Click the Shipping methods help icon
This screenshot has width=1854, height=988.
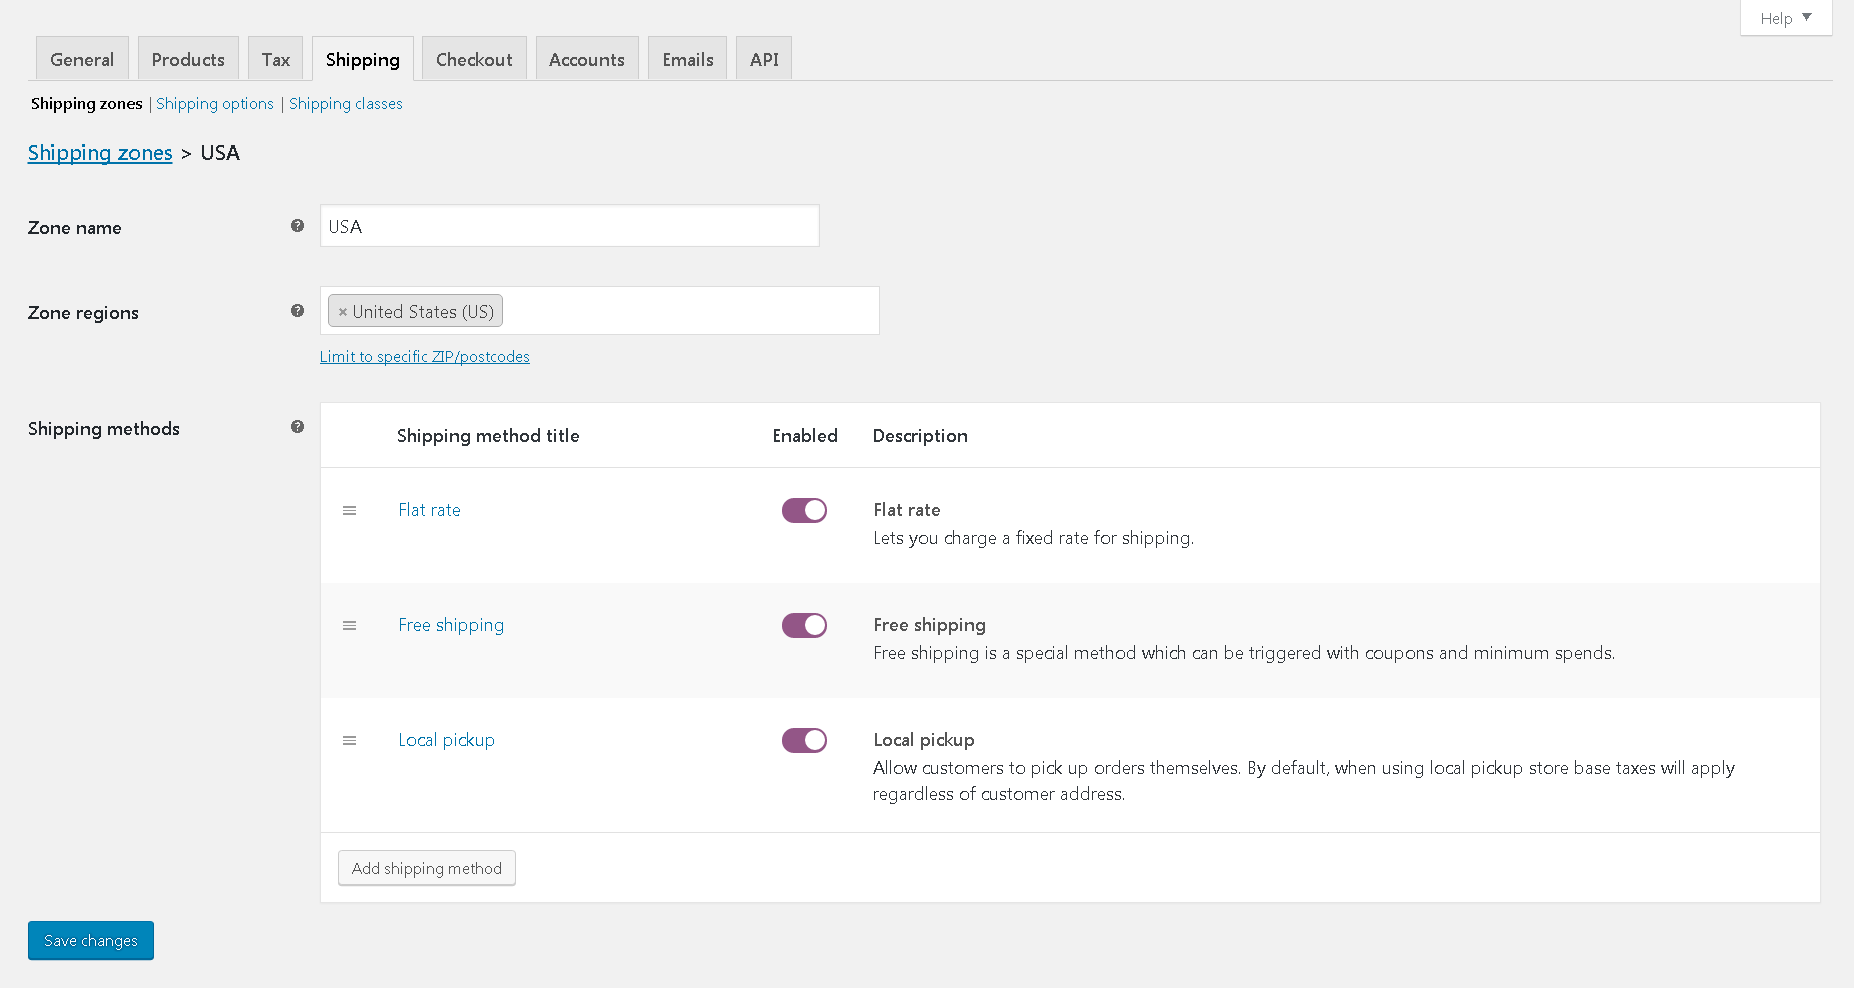(297, 426)
